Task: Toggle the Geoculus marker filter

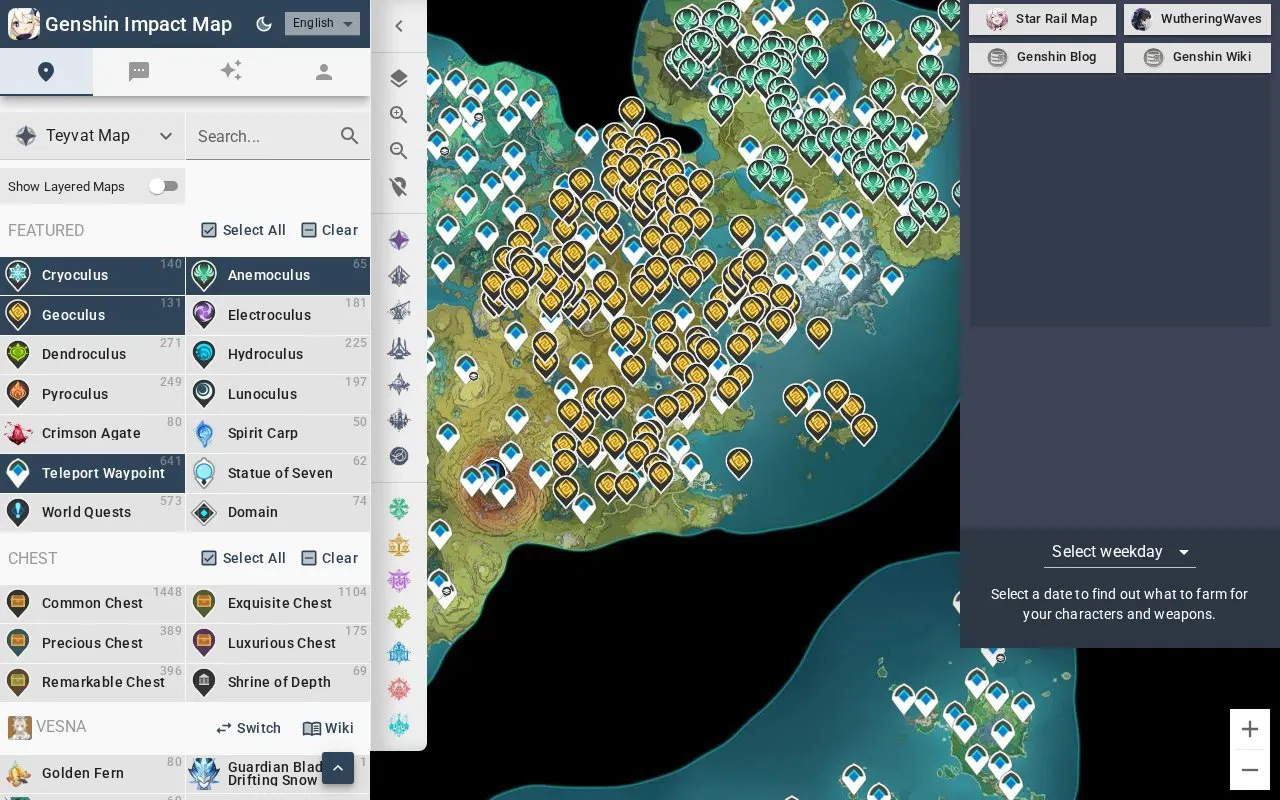Action: [92, 315]
